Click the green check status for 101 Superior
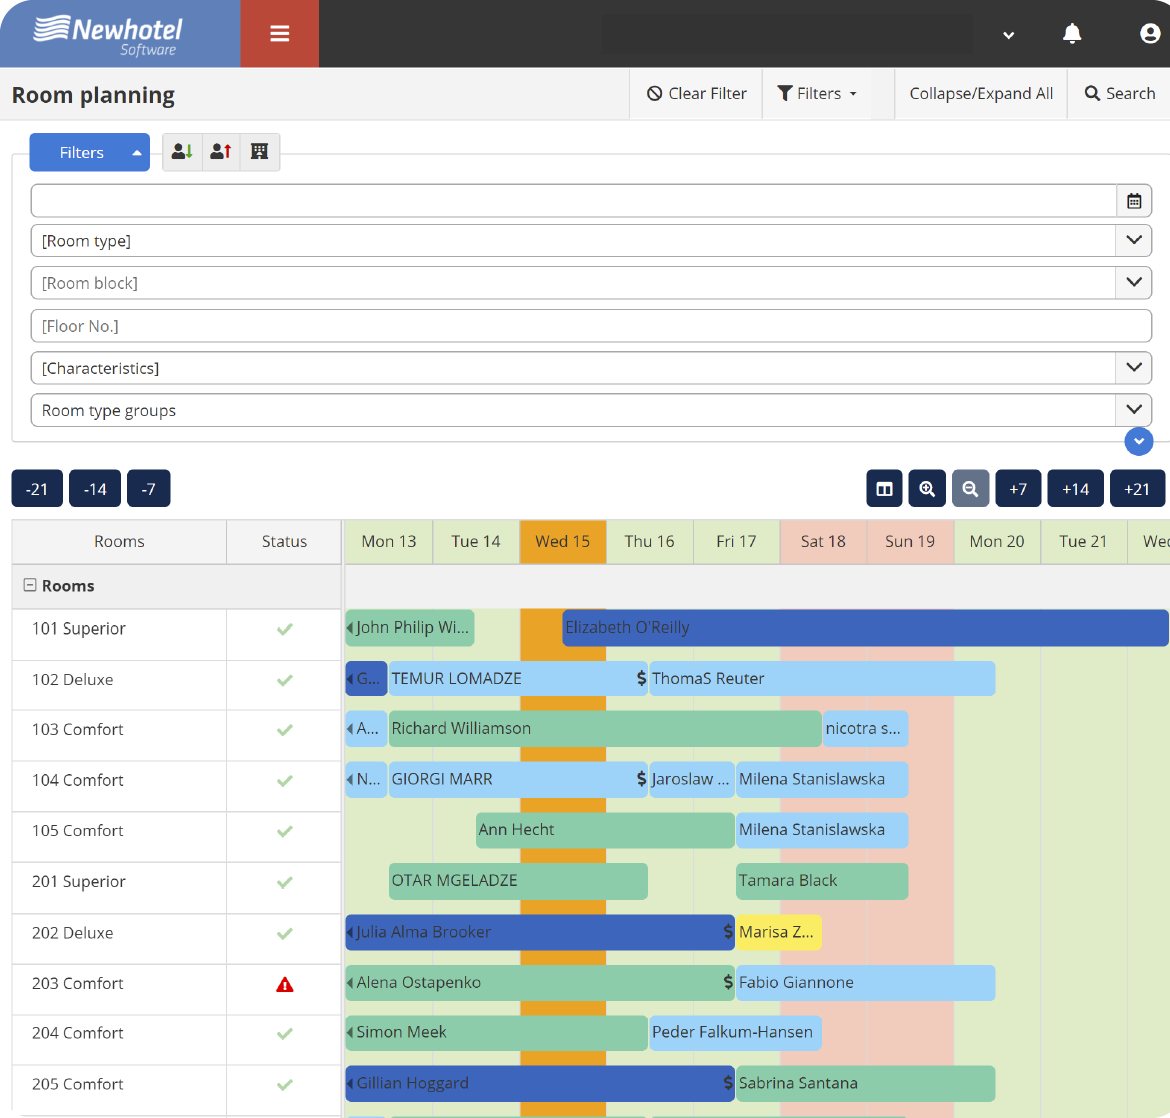The width and height of the screenshot is (1170, 1118). pos(284,629)
